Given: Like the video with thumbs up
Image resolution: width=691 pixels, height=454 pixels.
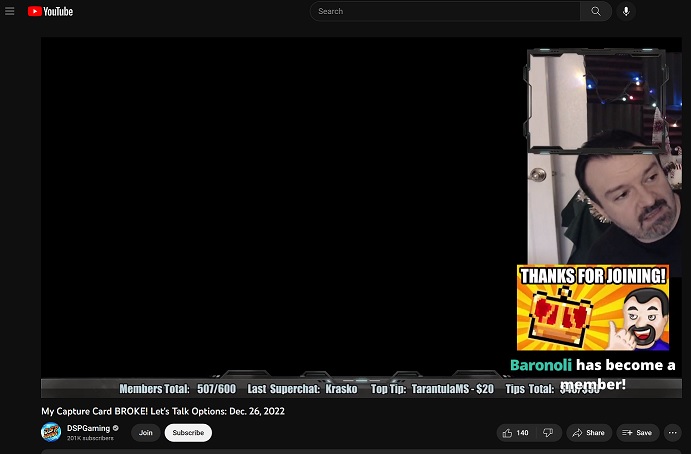Looking at the screenshot, I should tap(515, 433).
